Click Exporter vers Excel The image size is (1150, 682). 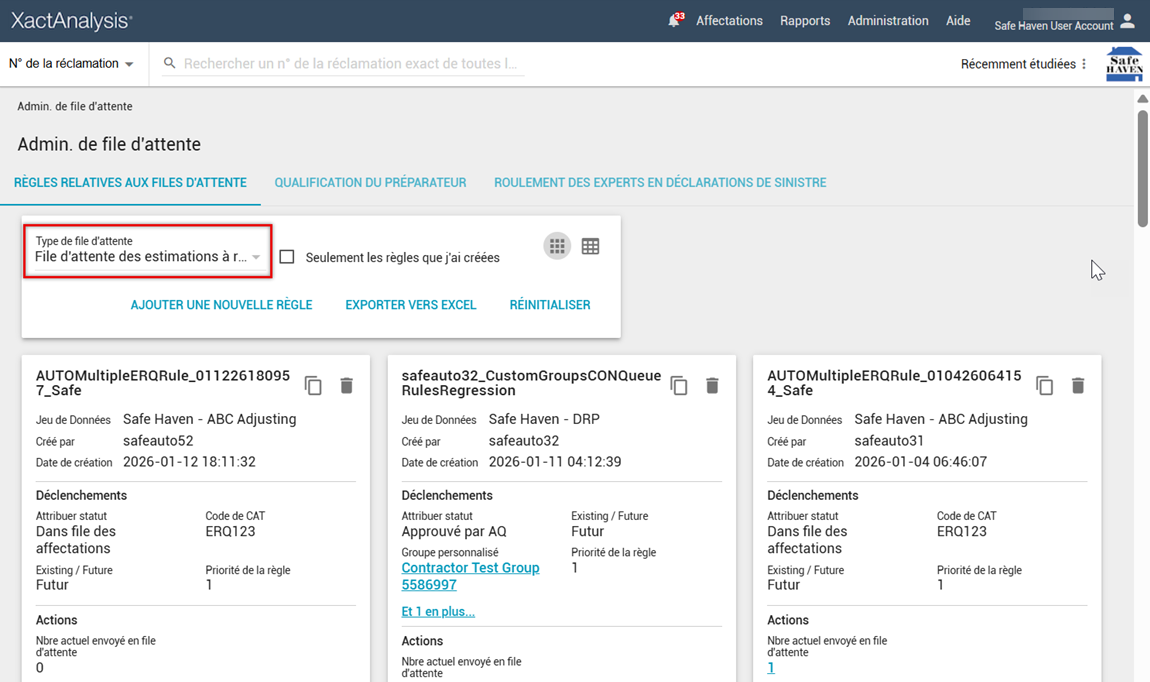pyautogui.click(x=411, y=304)
